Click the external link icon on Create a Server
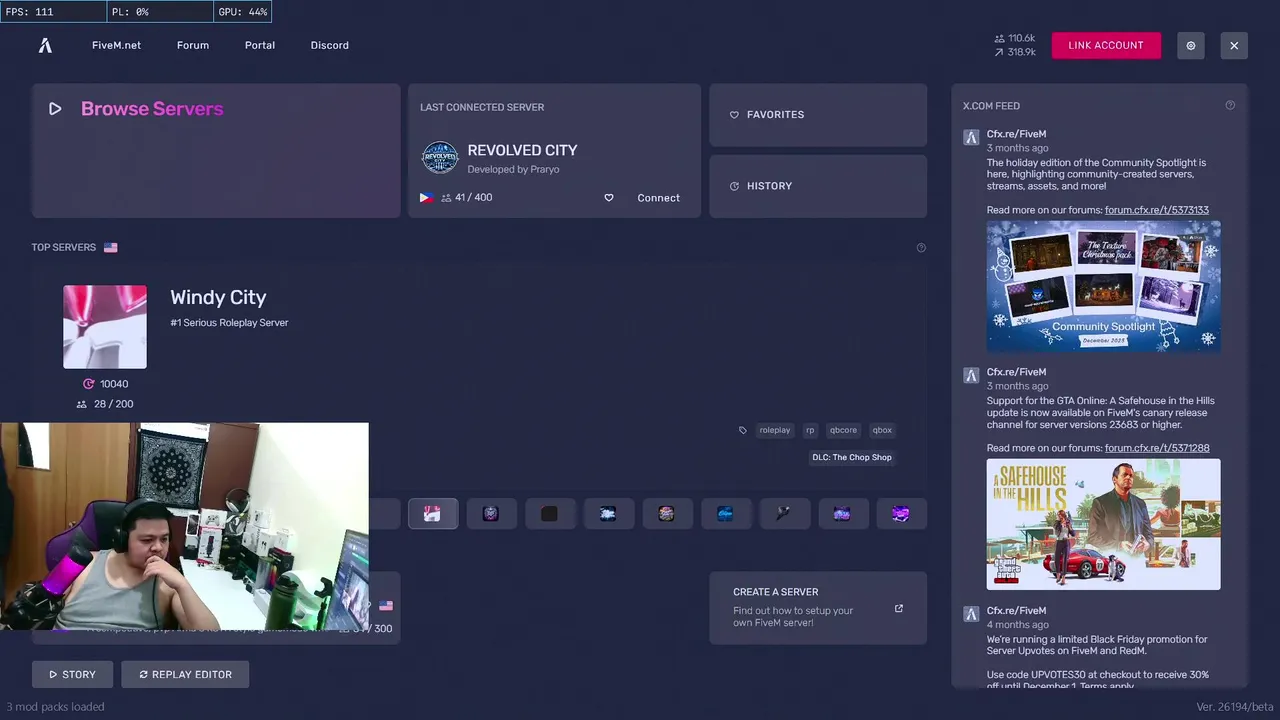This screenshot has height=720, width=1280. 898,608
